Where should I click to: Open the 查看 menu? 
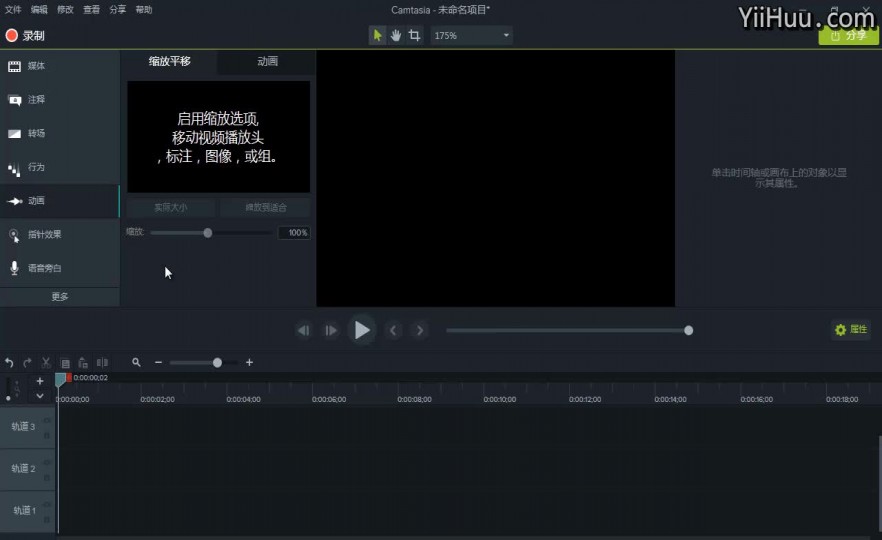91,10
